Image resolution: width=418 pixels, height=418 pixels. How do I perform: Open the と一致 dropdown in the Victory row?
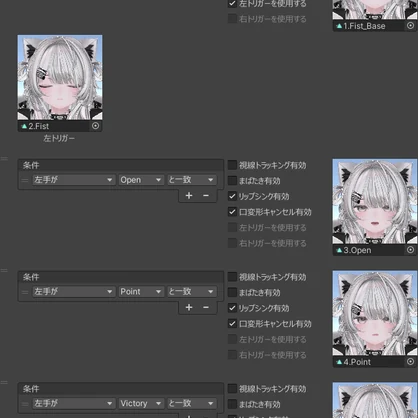tap(192, 403)
